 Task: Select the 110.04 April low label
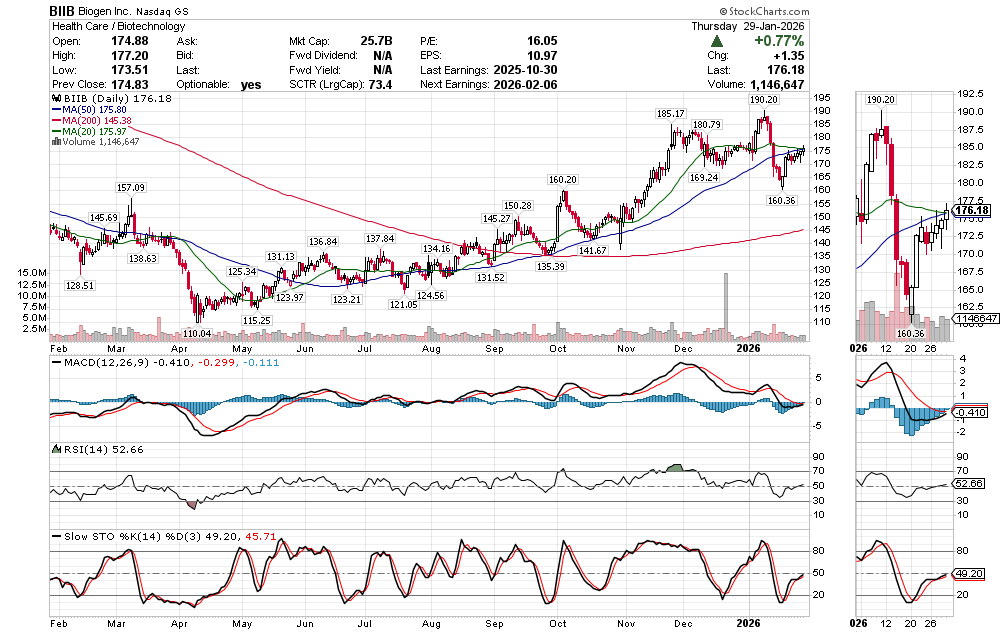click(198, 333)
